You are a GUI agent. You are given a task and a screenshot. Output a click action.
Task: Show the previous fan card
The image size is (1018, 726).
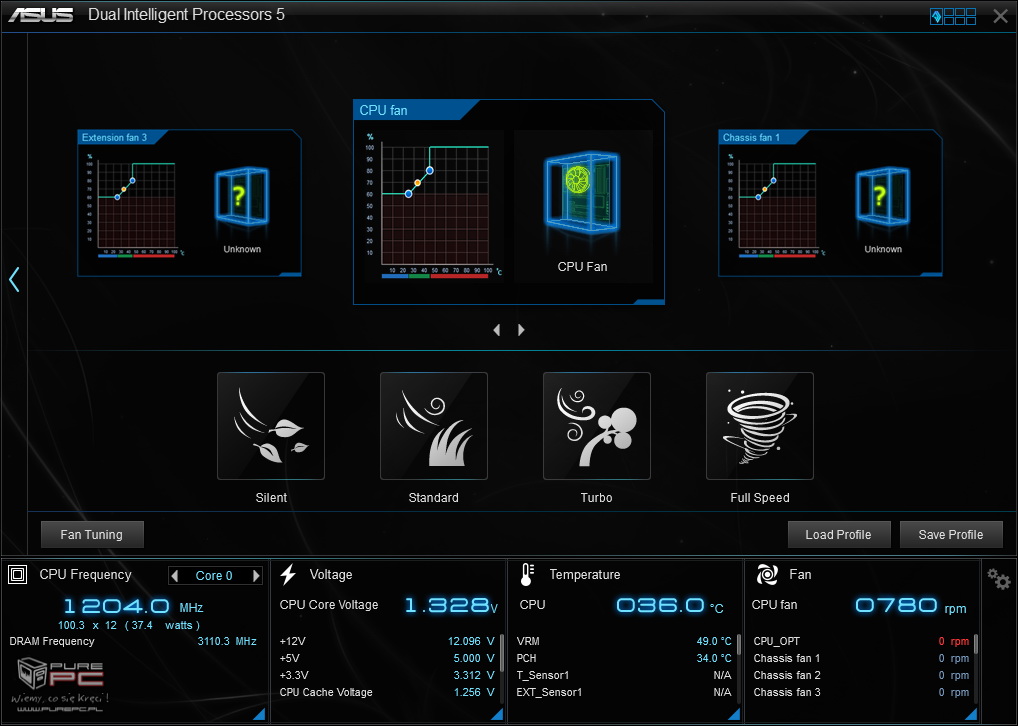coord(497,330)
